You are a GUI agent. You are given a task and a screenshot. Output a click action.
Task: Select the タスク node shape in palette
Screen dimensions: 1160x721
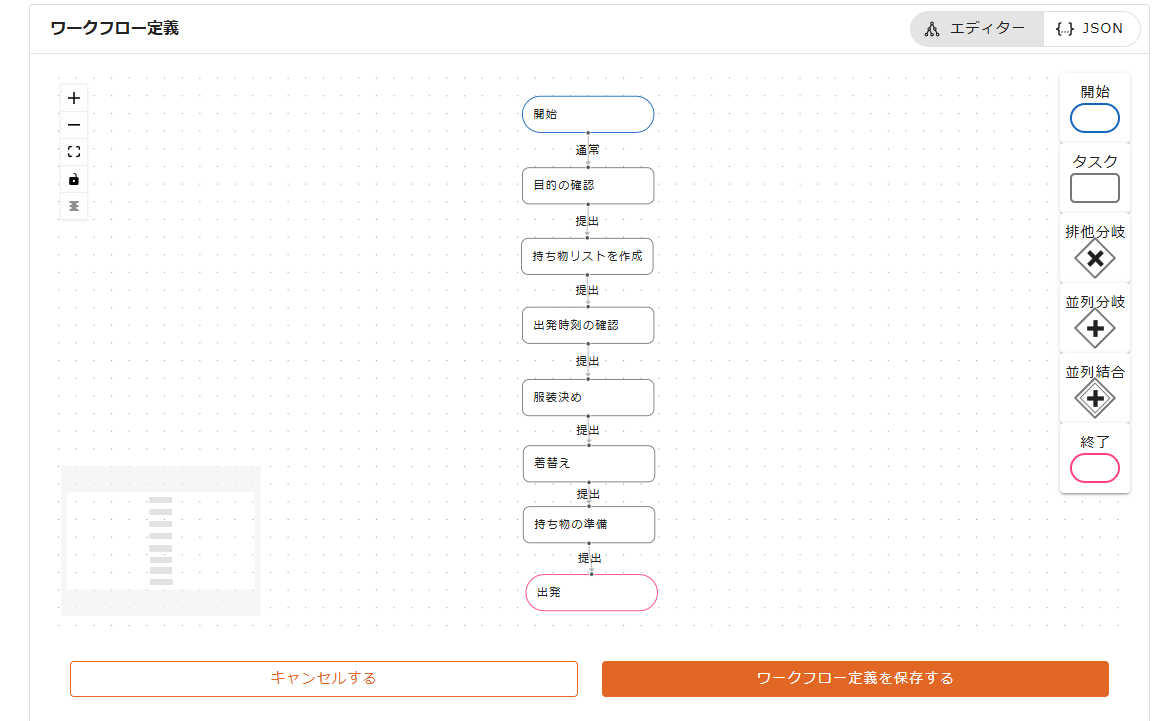[1094, 188]
